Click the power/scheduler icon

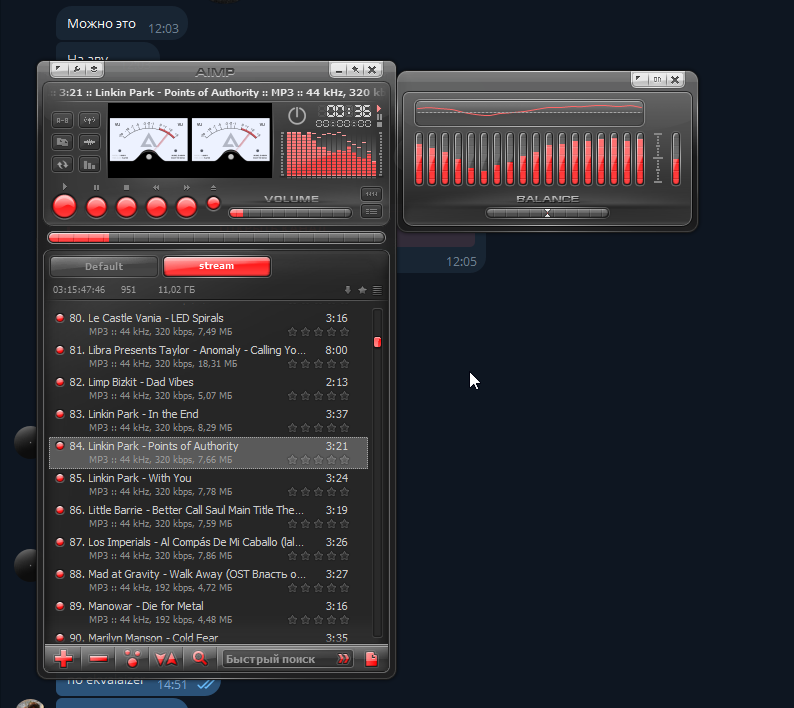(297, 116)
